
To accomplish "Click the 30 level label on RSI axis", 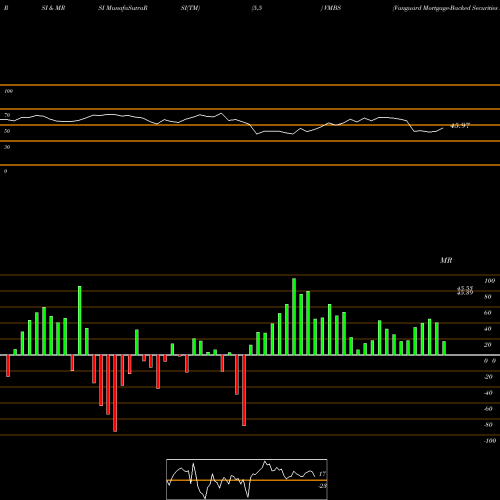I will click(7, 147).
